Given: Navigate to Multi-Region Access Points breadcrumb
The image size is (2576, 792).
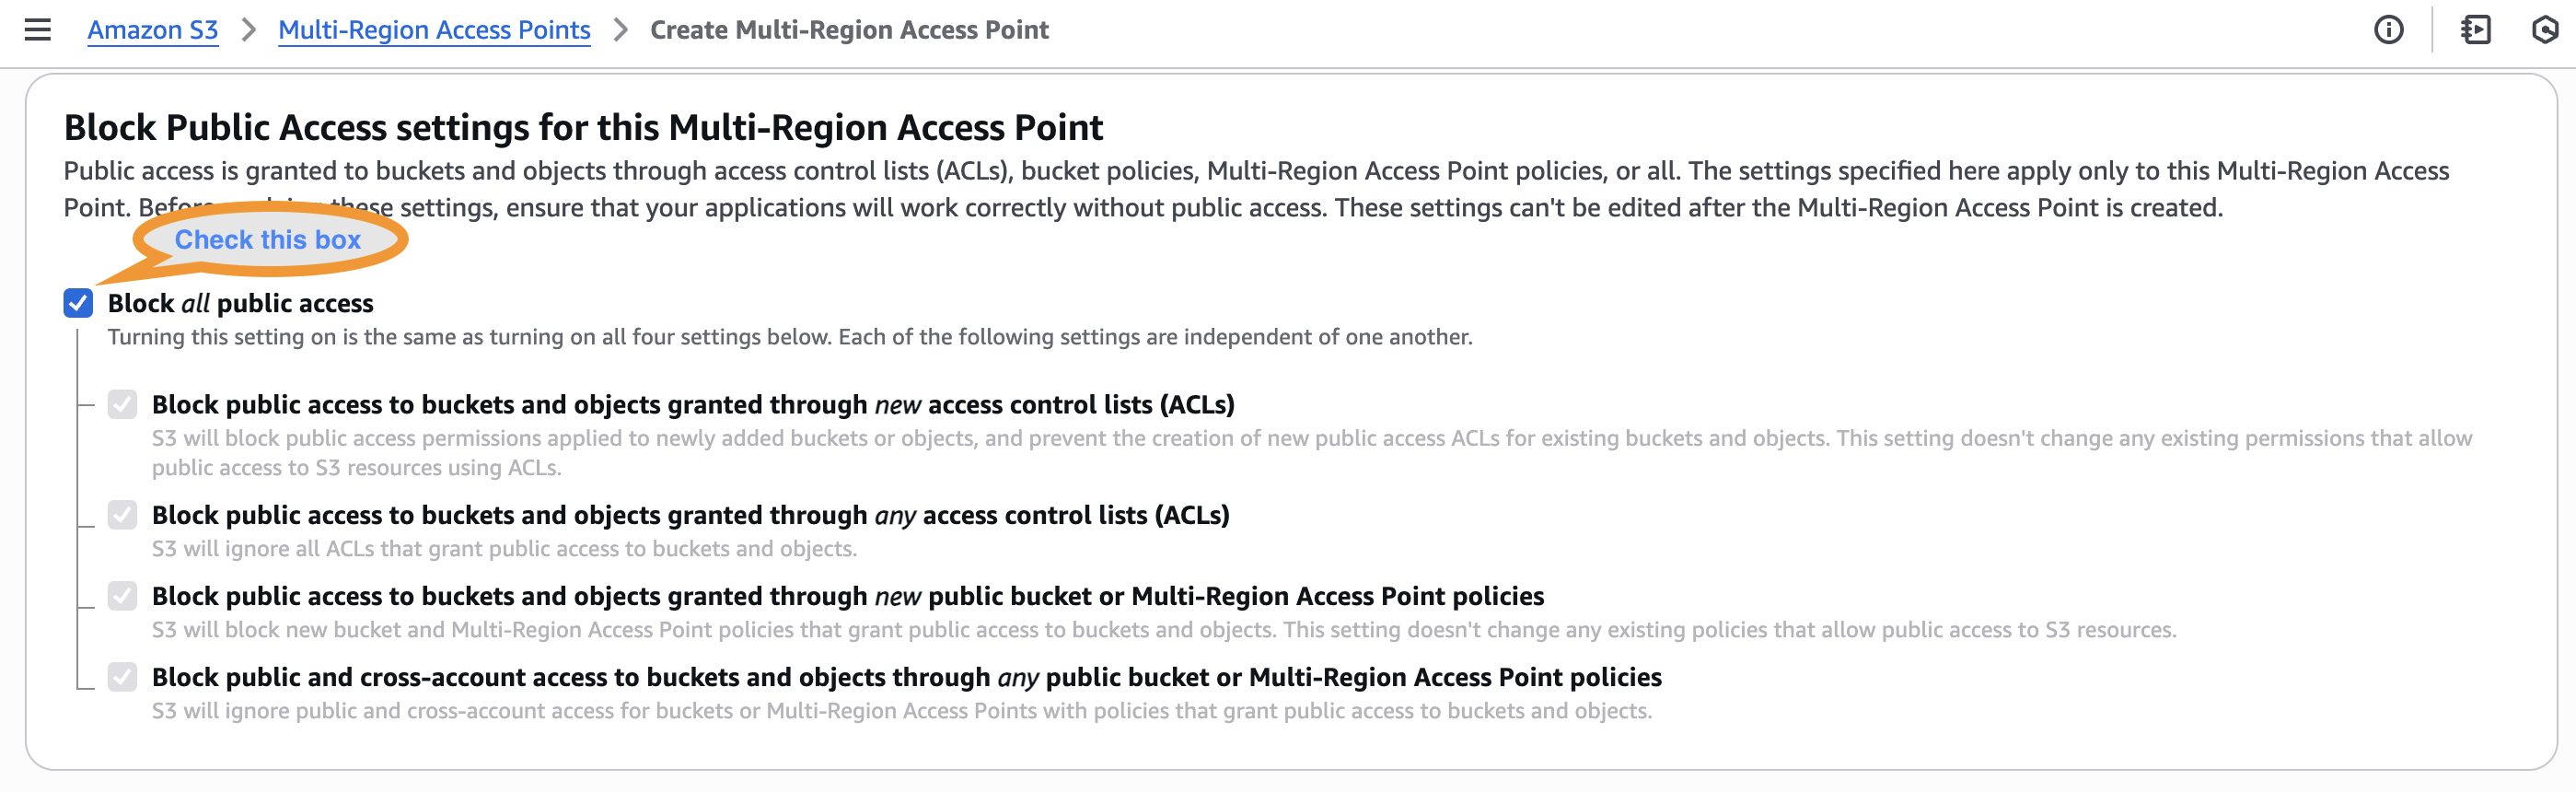Looking at the screenshot, I should pos(434,30).
